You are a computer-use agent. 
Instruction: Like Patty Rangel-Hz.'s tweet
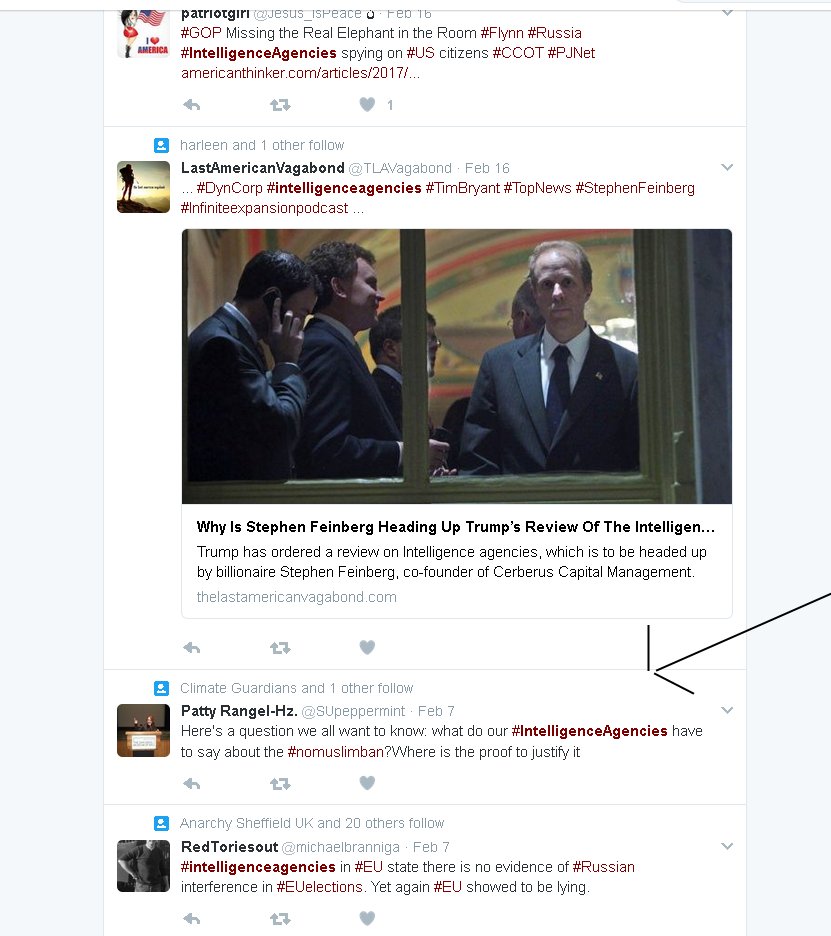pos(367,783)
